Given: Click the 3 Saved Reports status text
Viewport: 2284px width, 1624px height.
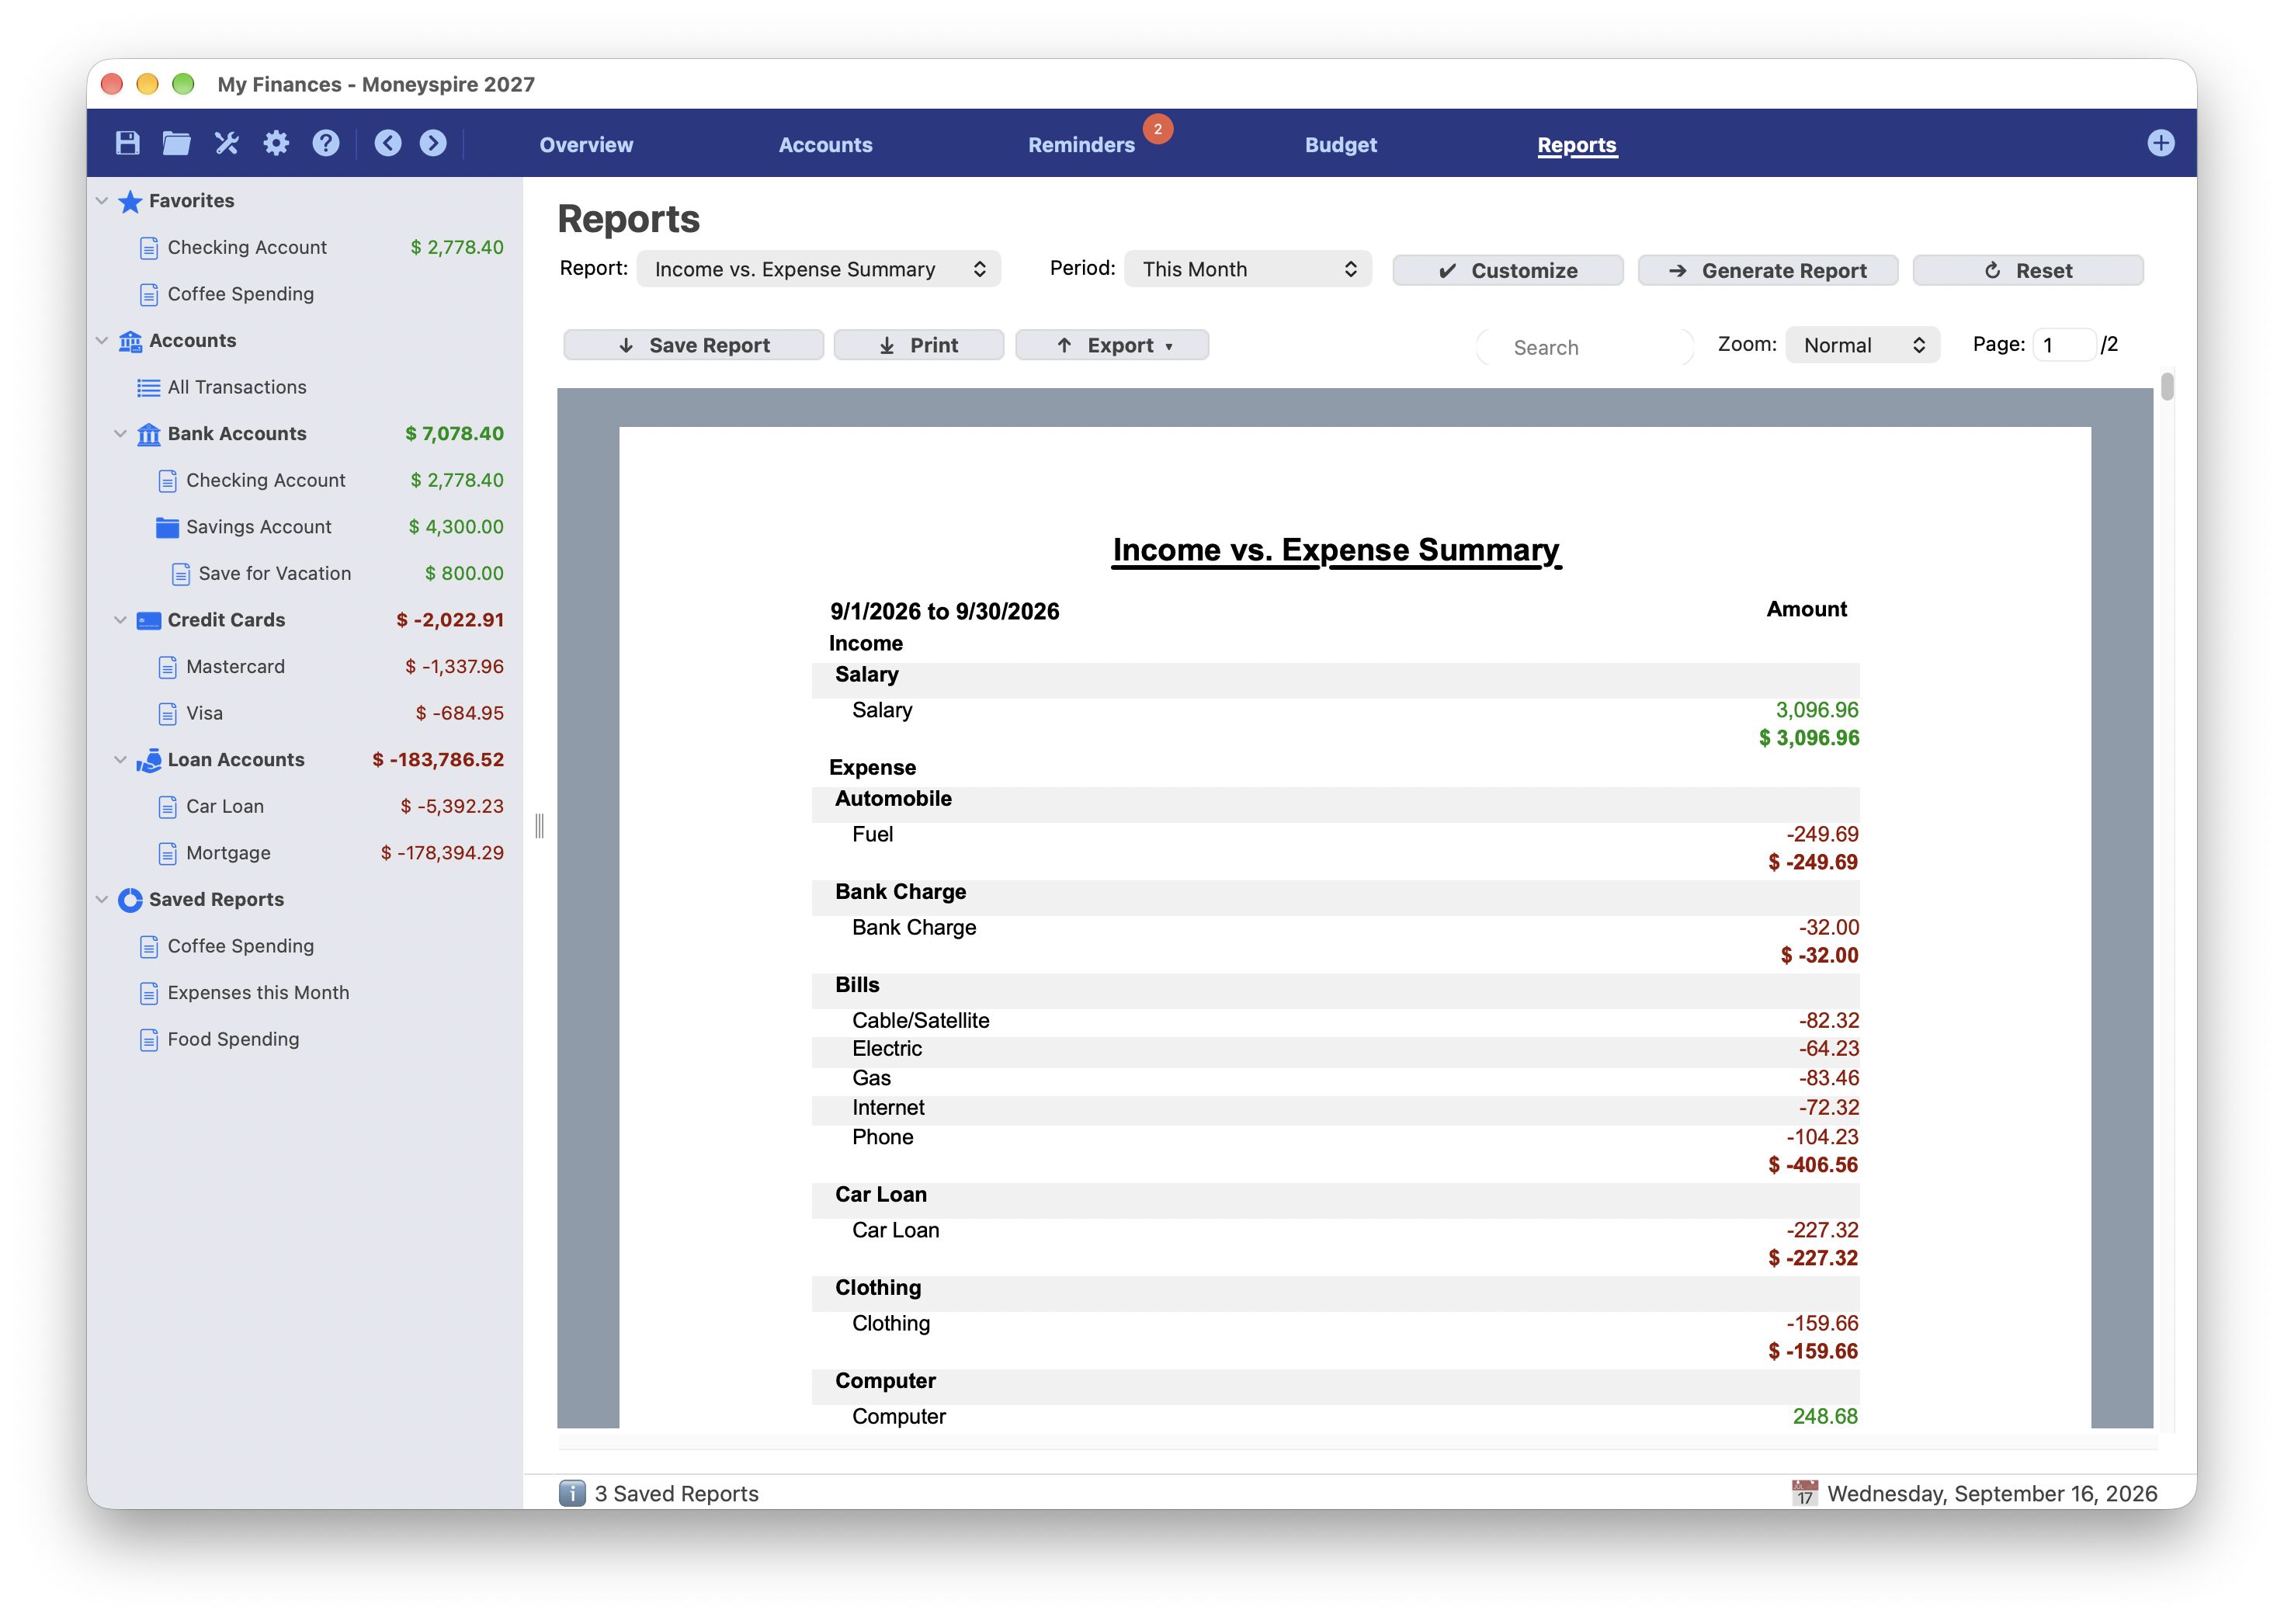Looking at the screenshot, I should coord(676,1493).
